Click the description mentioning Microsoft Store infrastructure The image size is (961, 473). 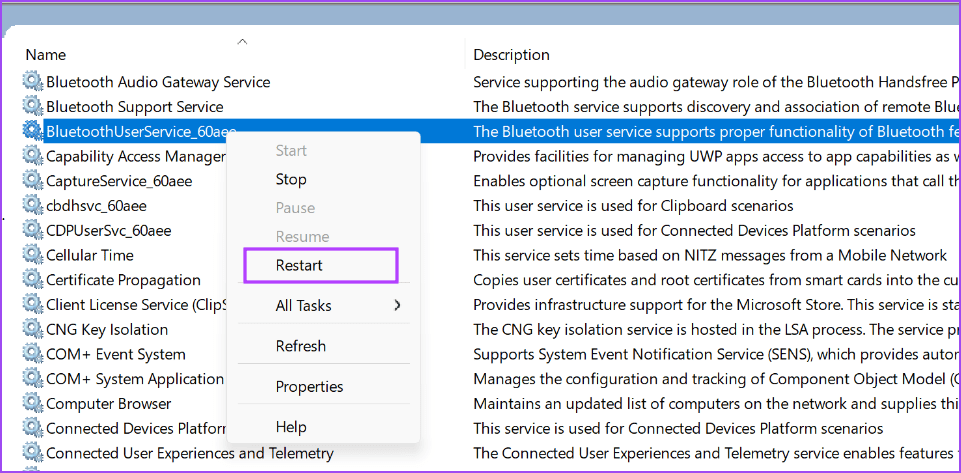(717, 305)
